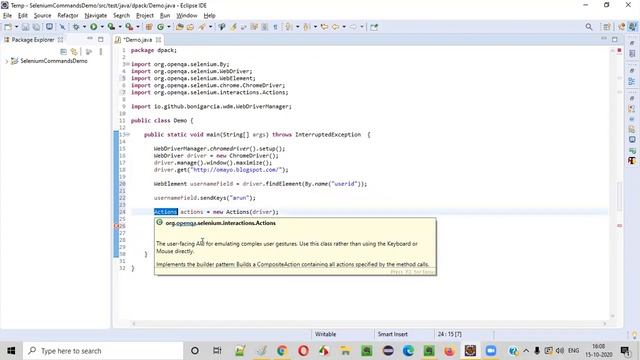640x360 pixels.
Task: Click the Last Edit Location icon
Action: 324,27
